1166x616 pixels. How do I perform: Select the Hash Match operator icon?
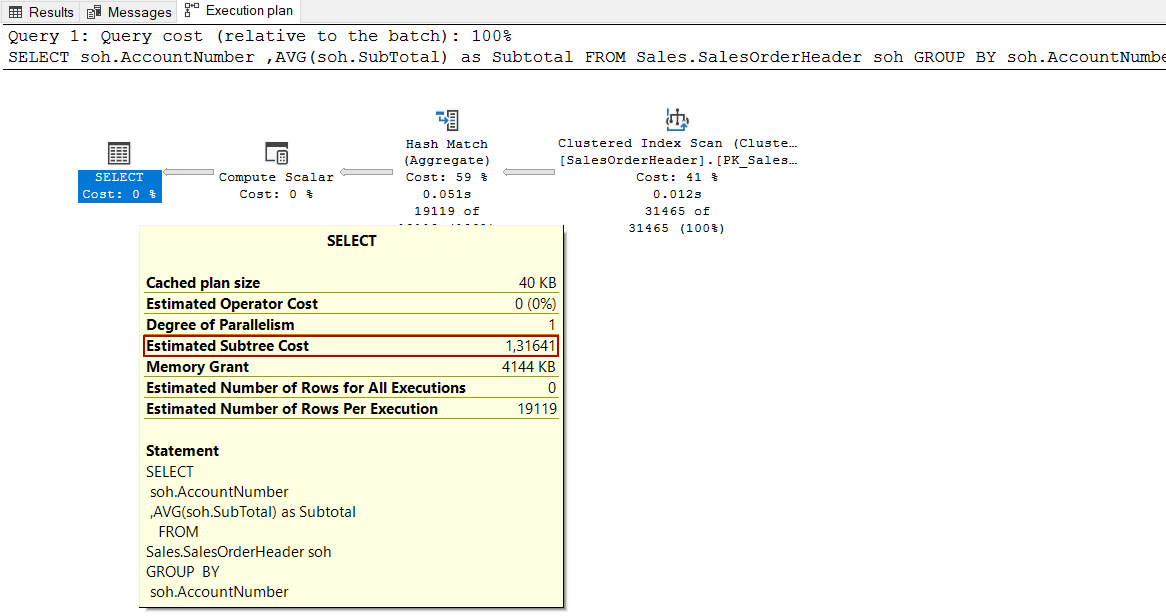click(447, 120)
